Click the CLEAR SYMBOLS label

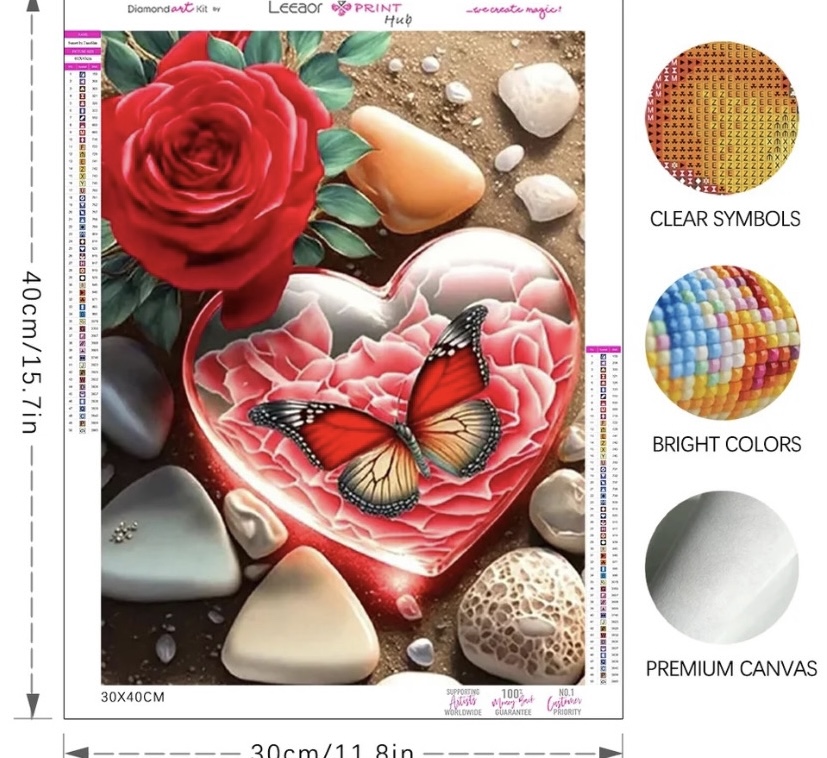pyautogui.click(x=725, y=219)
